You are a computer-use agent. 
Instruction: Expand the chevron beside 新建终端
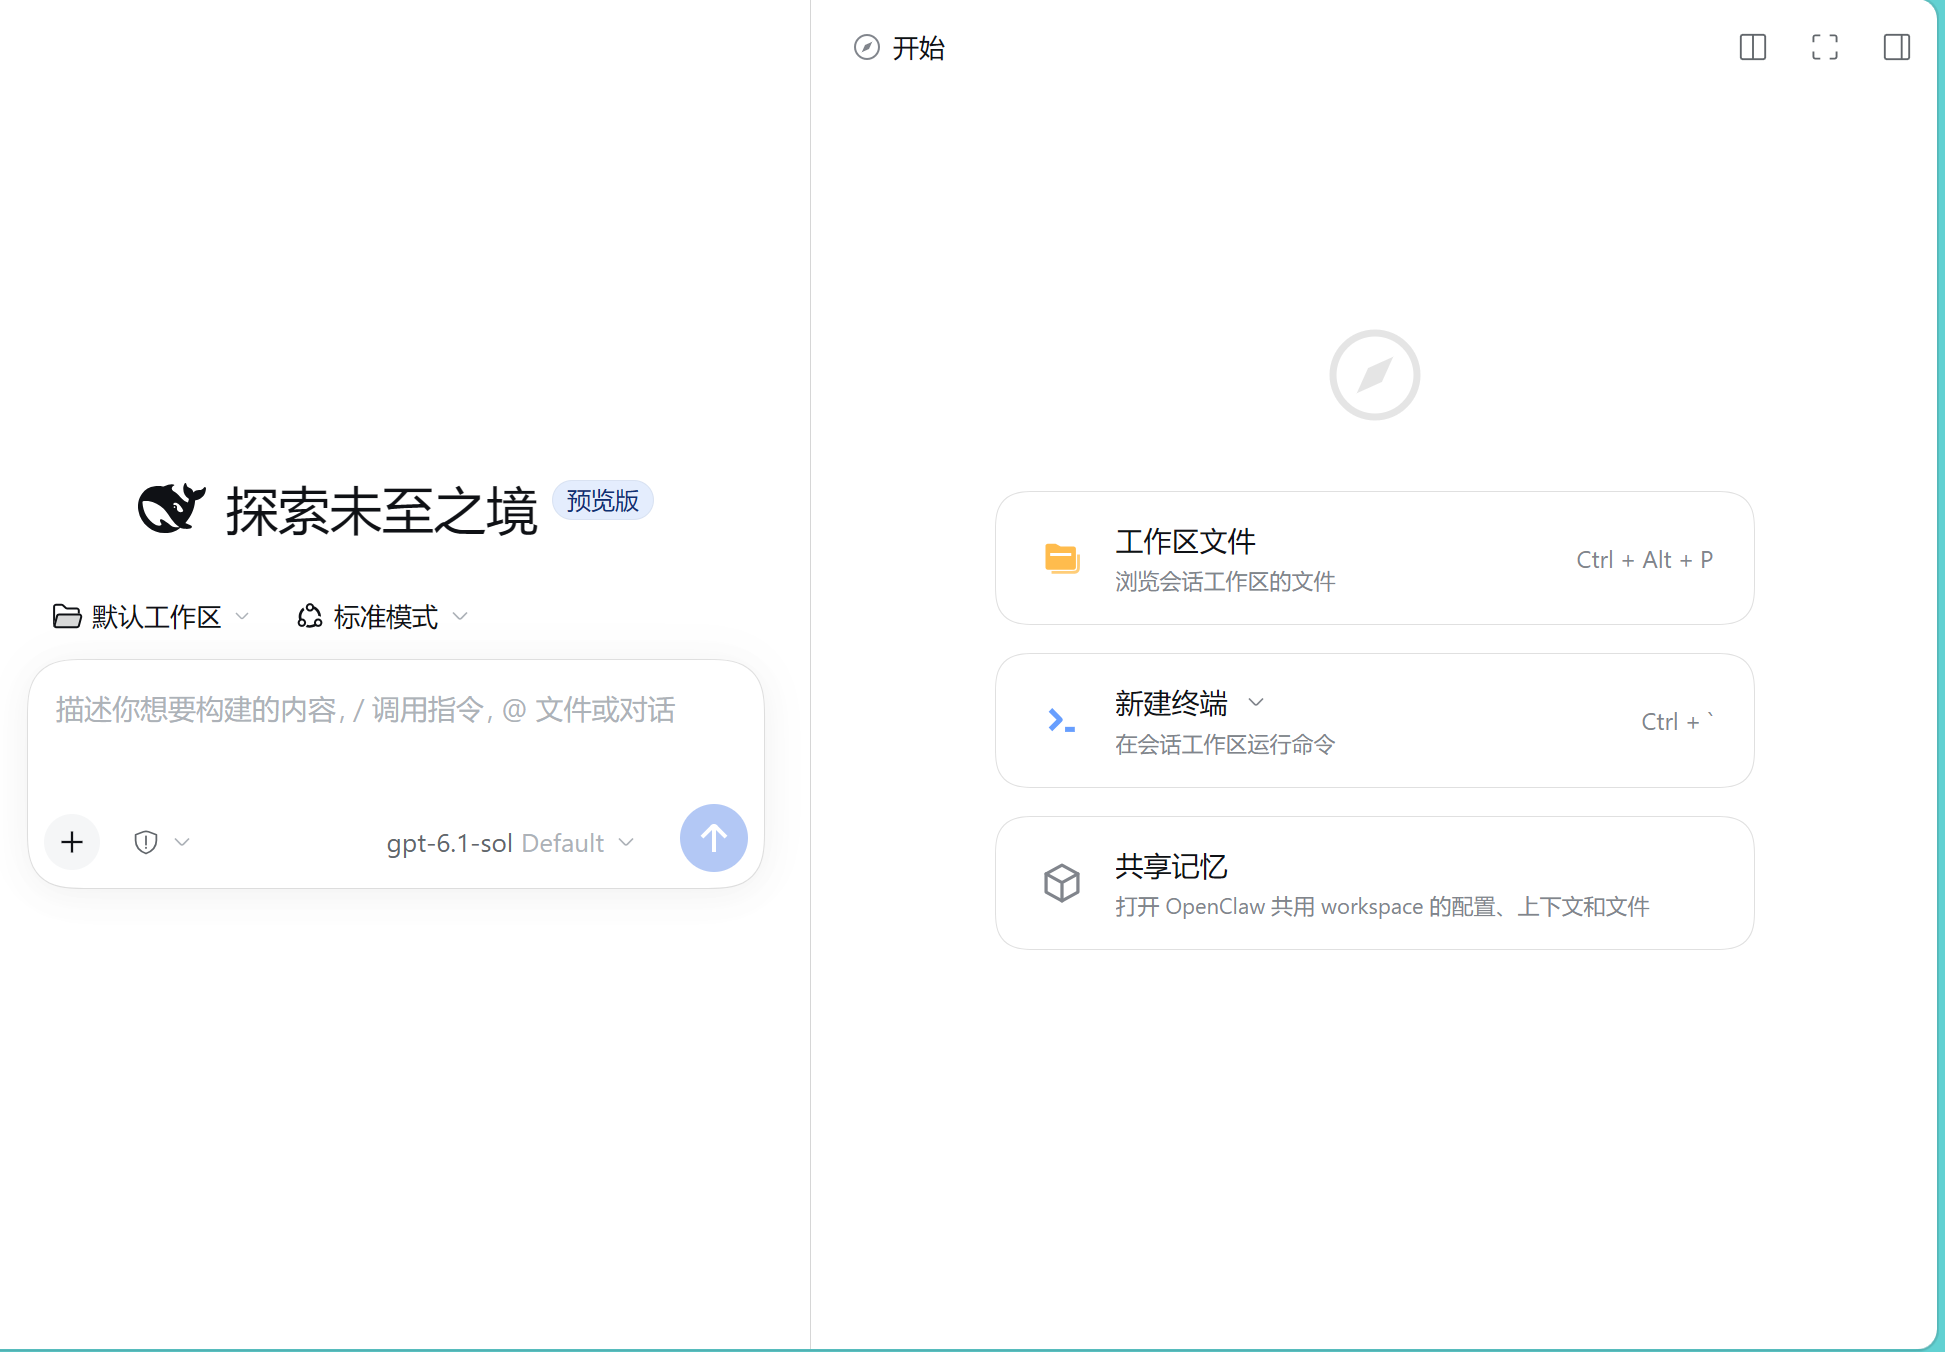pos(1256,703)
